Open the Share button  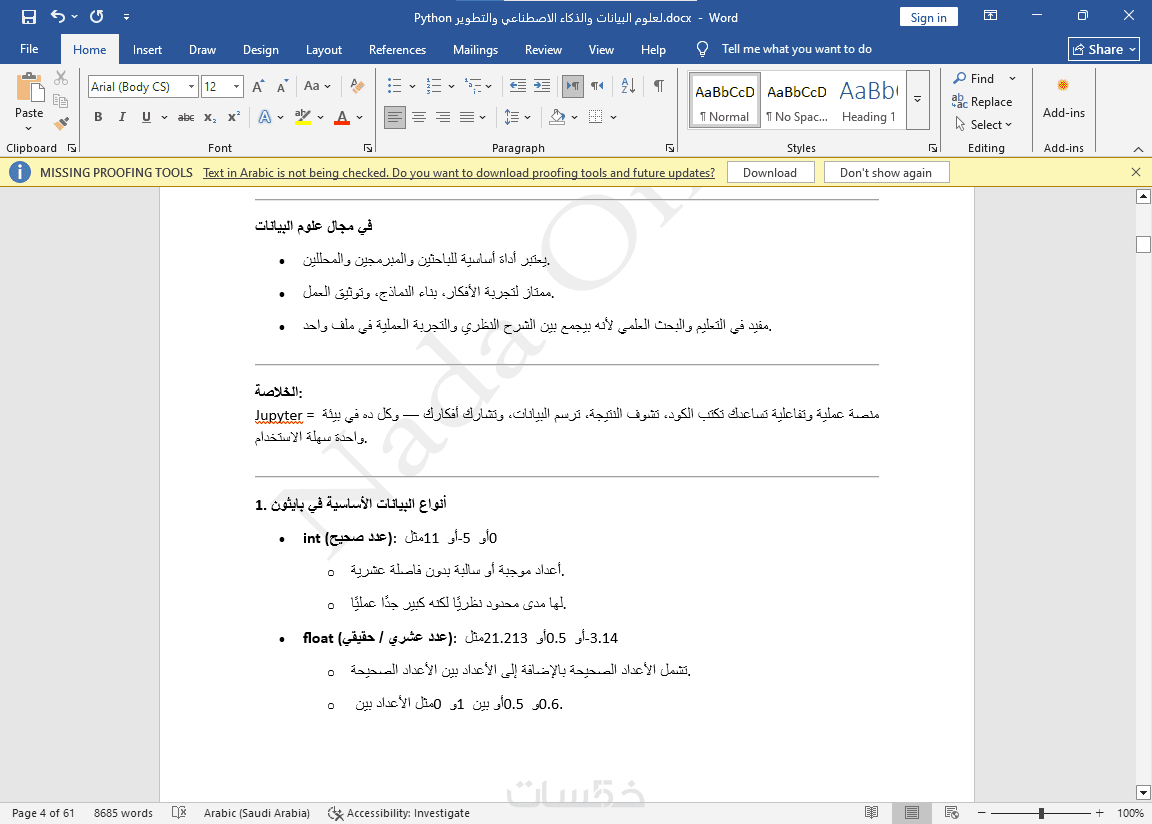coord(1104,49)
